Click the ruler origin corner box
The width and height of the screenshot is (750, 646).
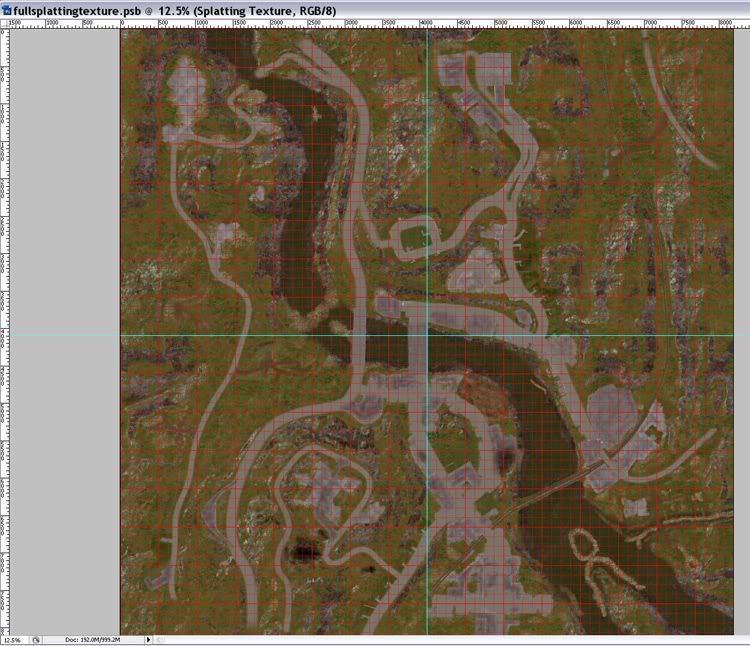pyautogui.click(x=5, y=23)
